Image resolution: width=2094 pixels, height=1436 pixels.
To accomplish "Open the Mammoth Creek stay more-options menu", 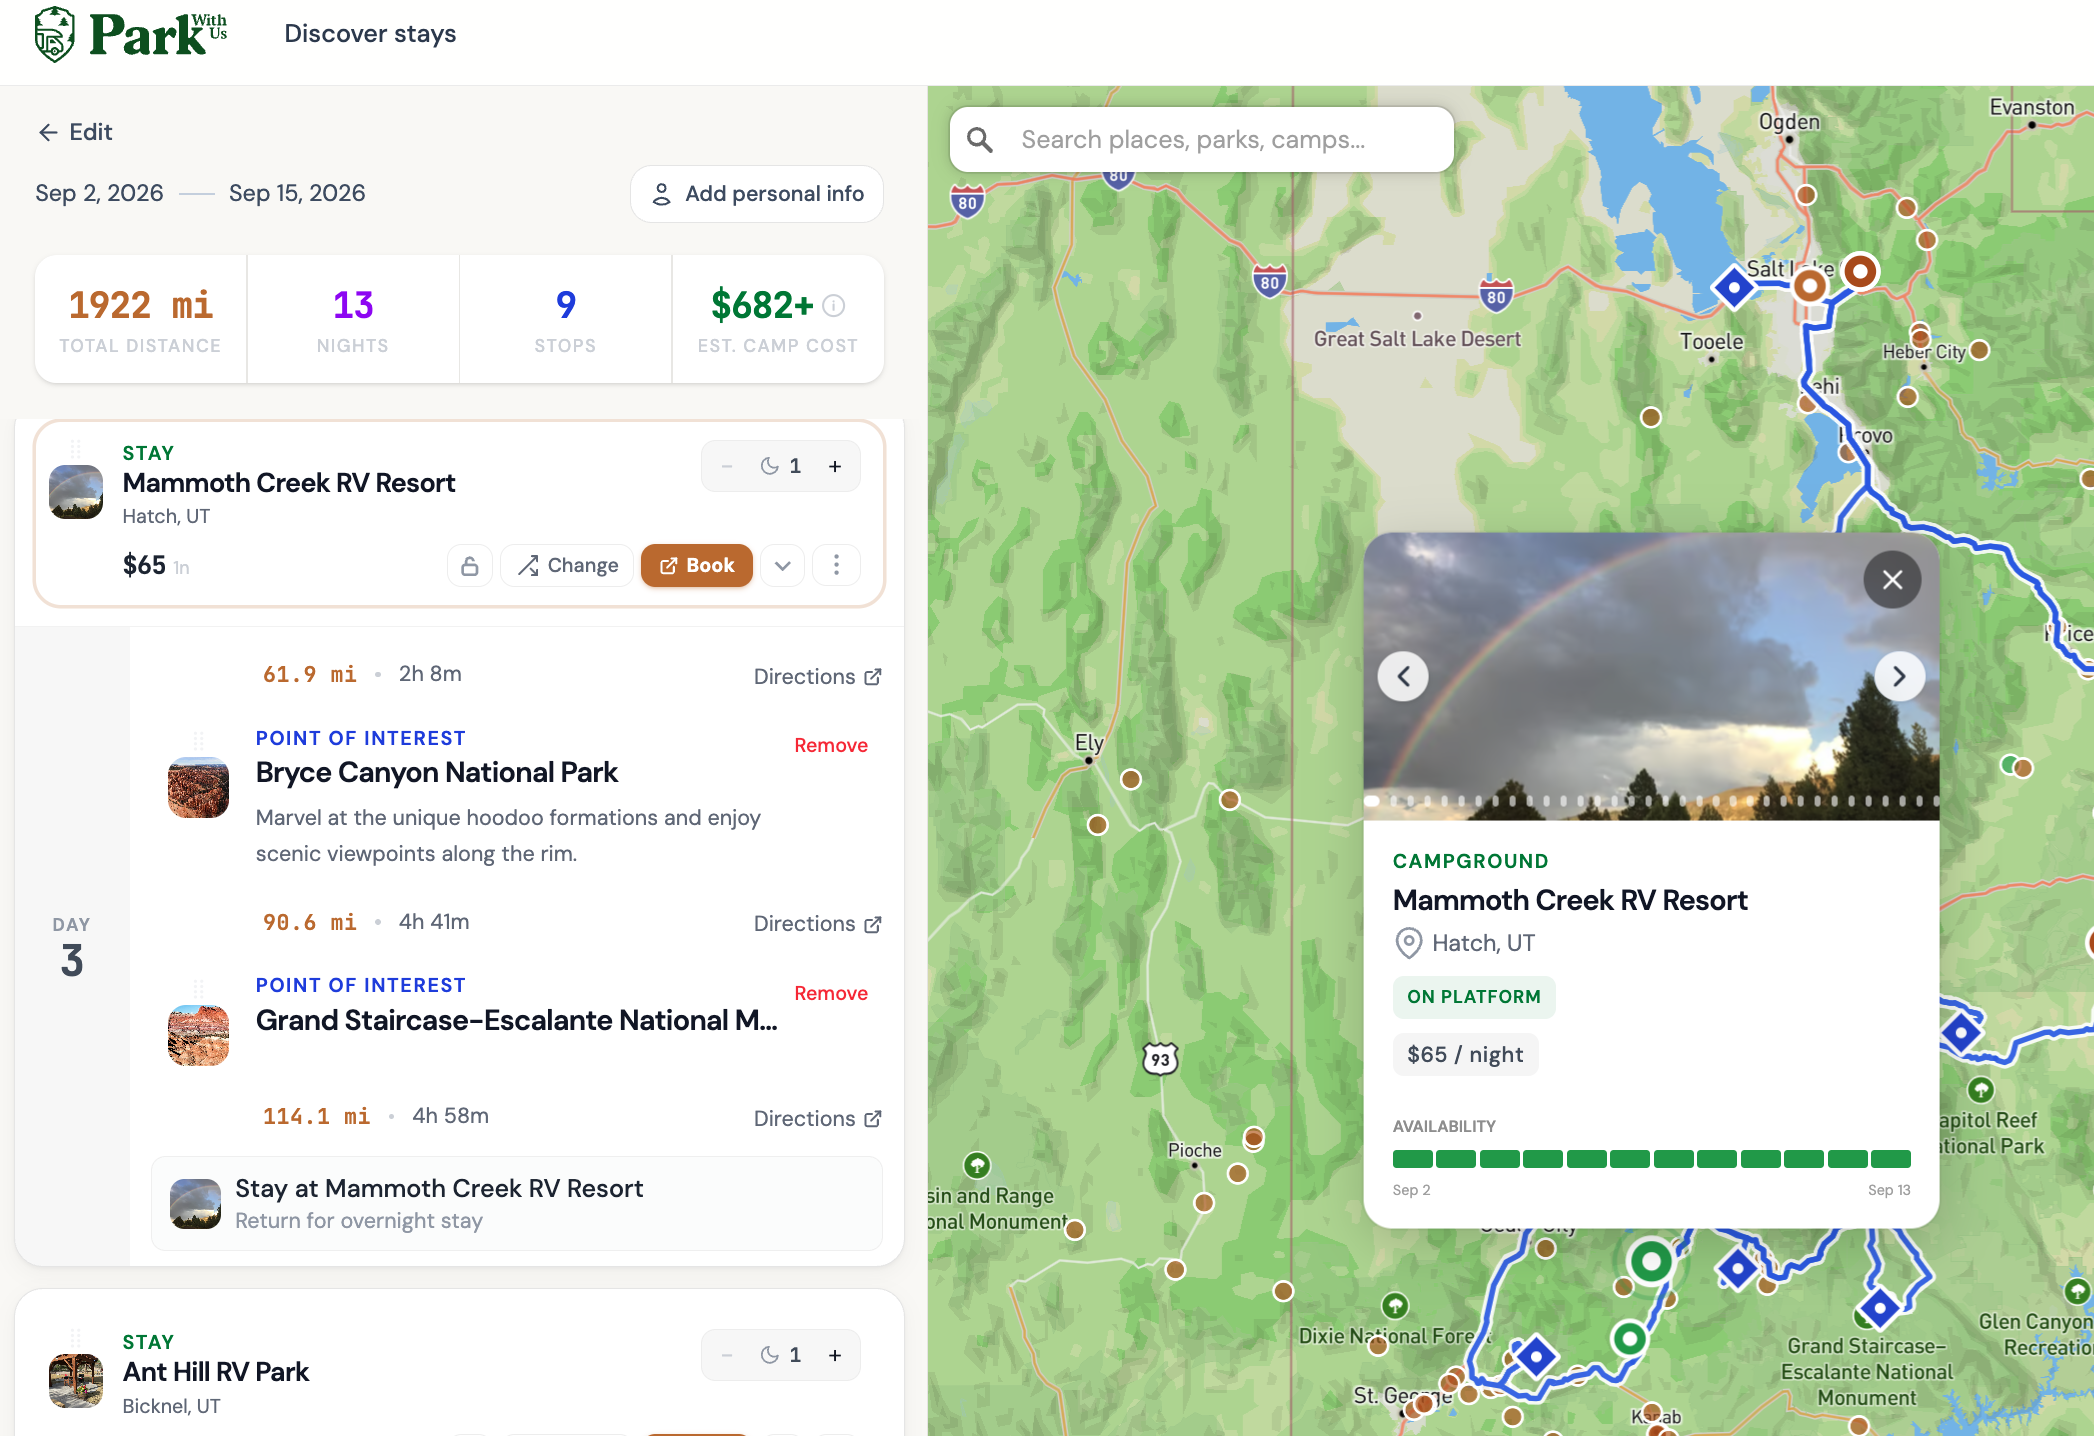I will [837, 566].
